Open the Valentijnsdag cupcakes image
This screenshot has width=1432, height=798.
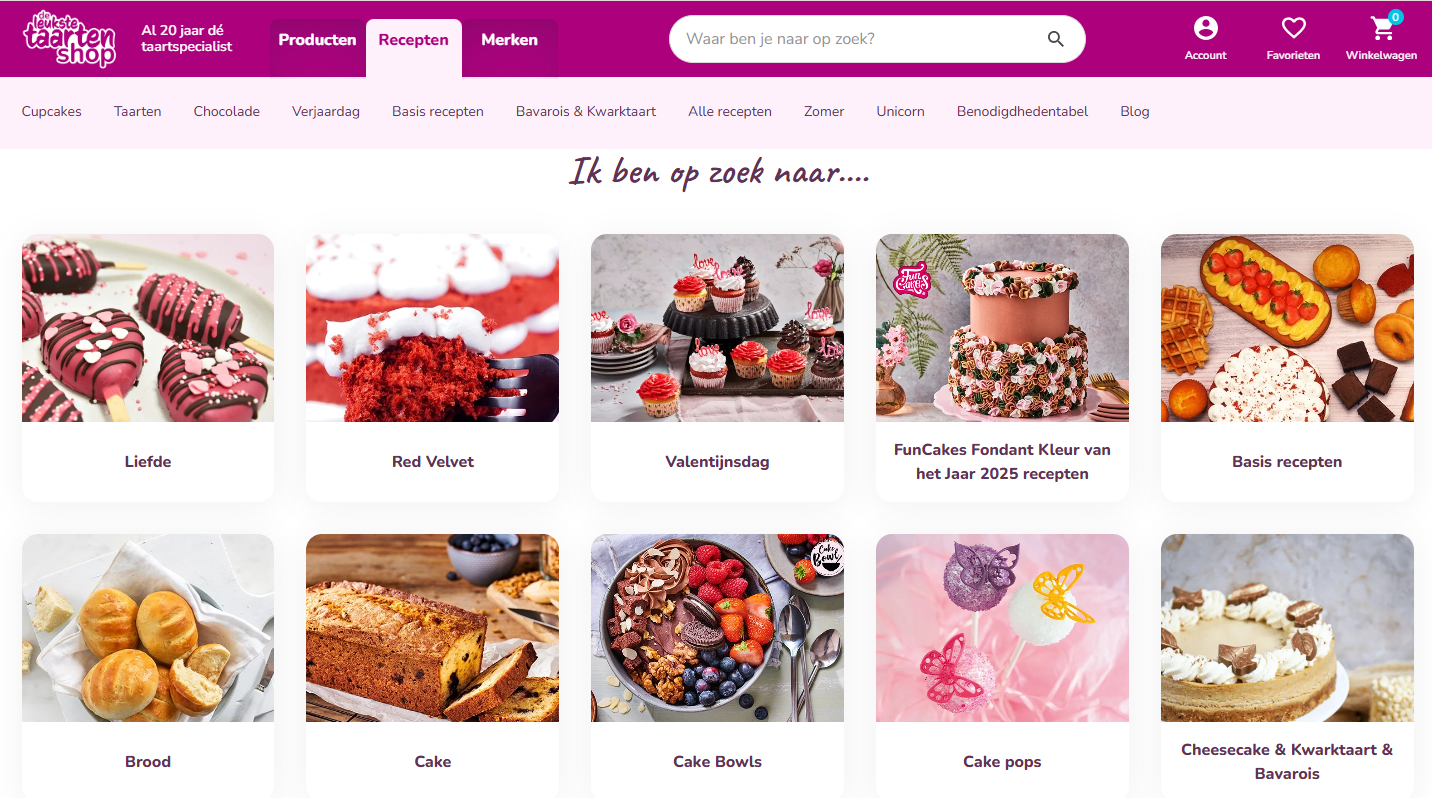tap(717, 328)
